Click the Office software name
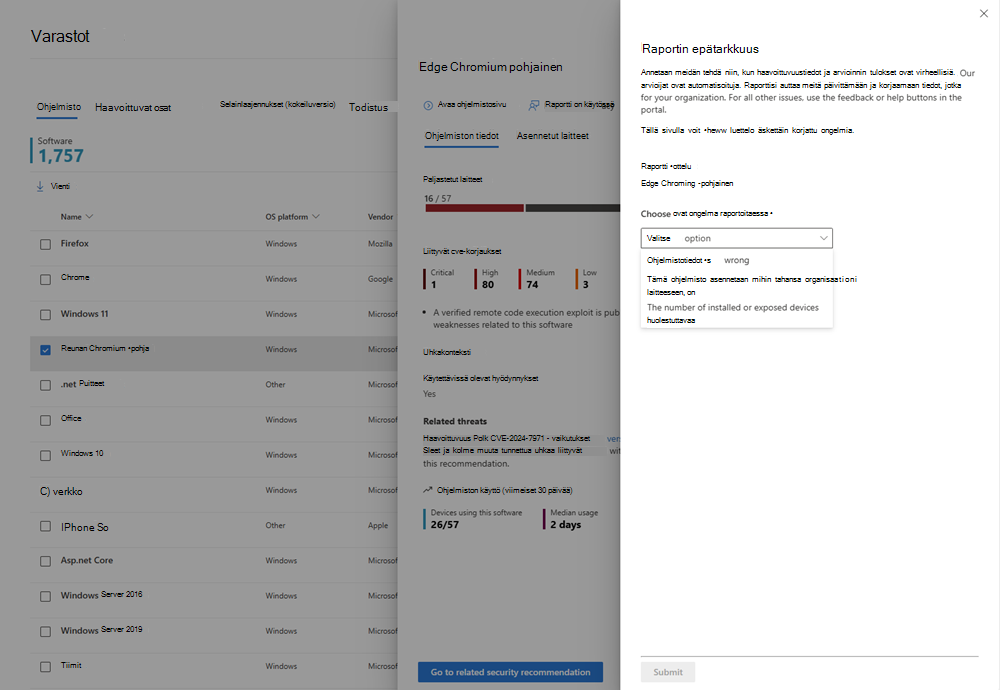 pos(71,418)
